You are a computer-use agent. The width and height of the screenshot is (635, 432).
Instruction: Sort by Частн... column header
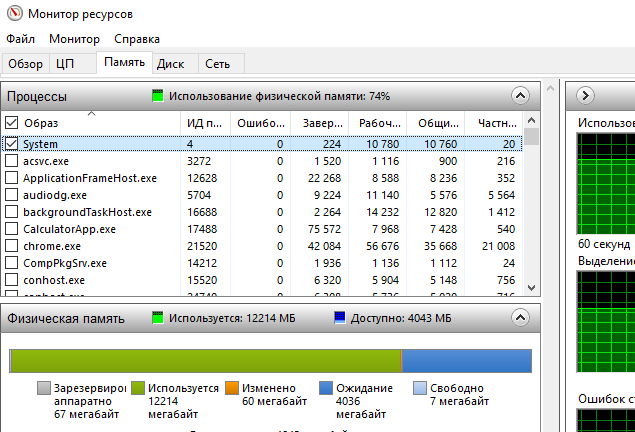(493, 123)
